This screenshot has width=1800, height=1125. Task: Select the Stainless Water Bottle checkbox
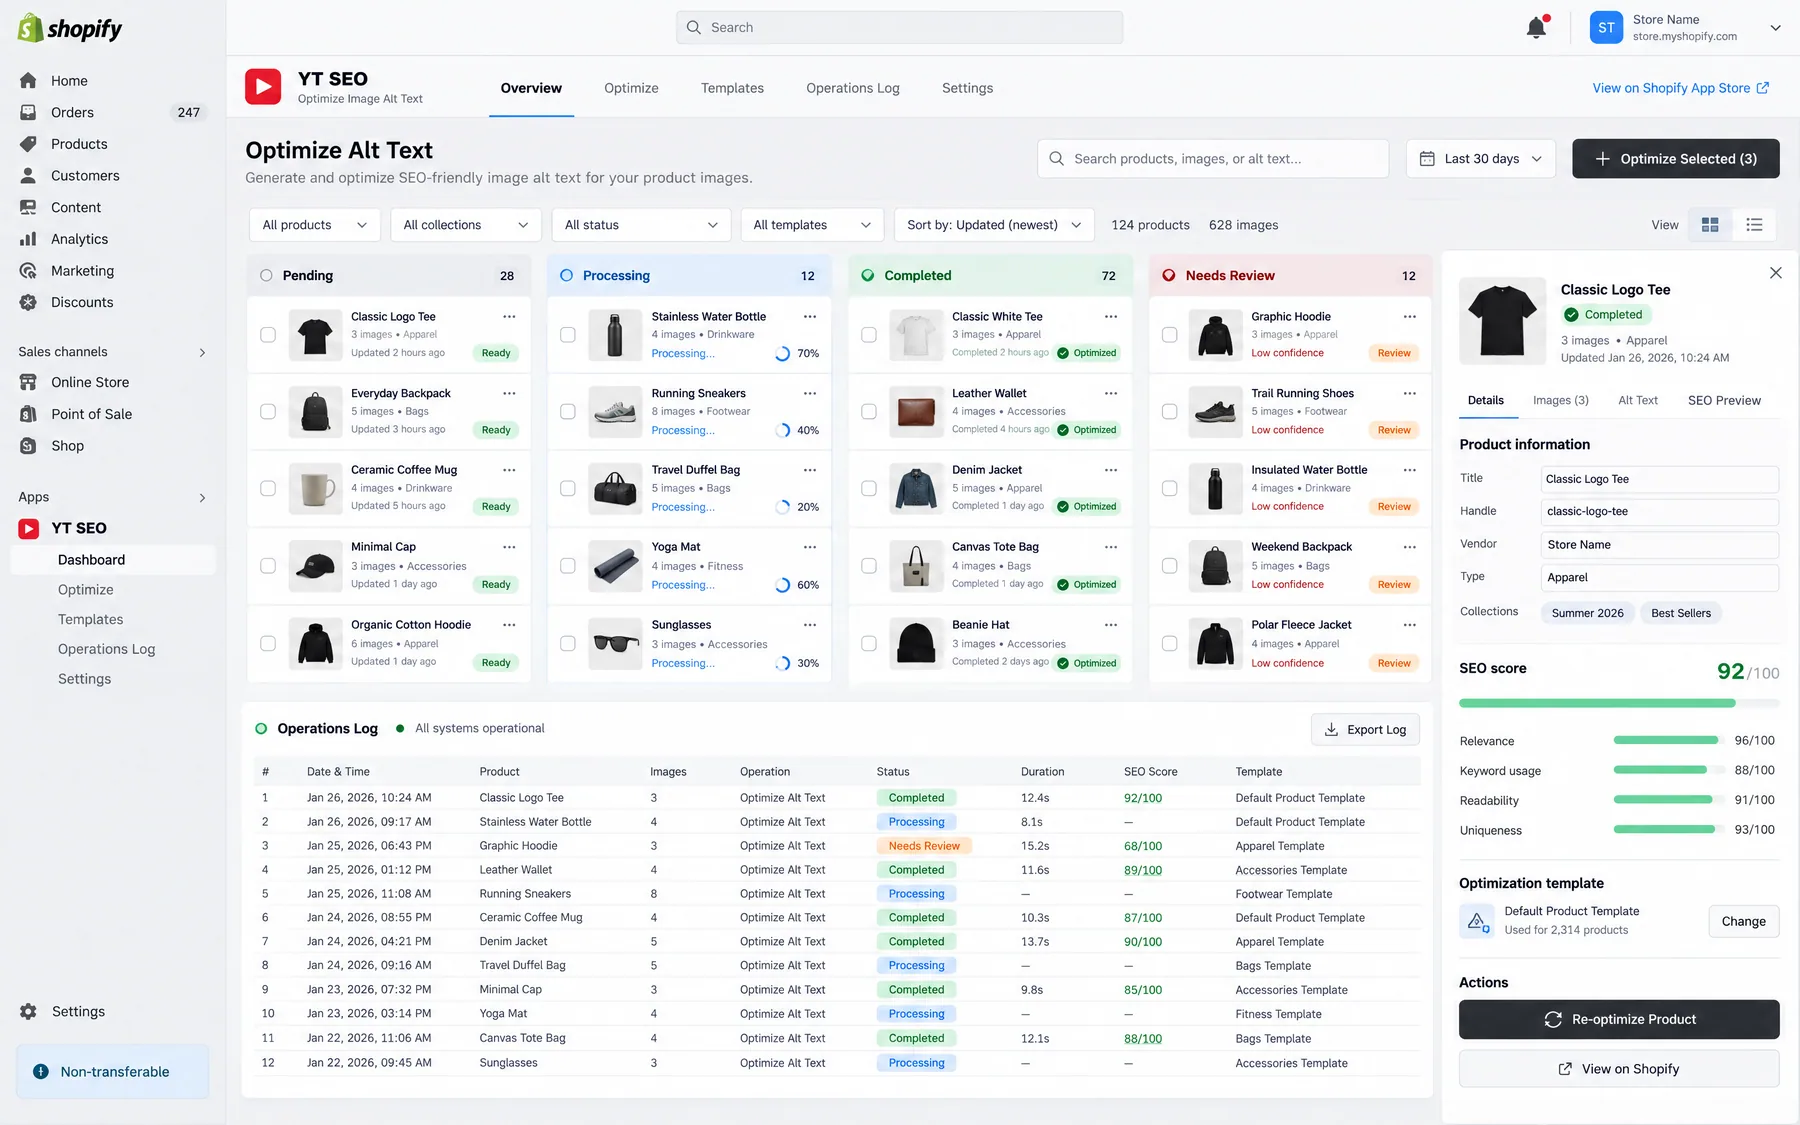[568, 335]
